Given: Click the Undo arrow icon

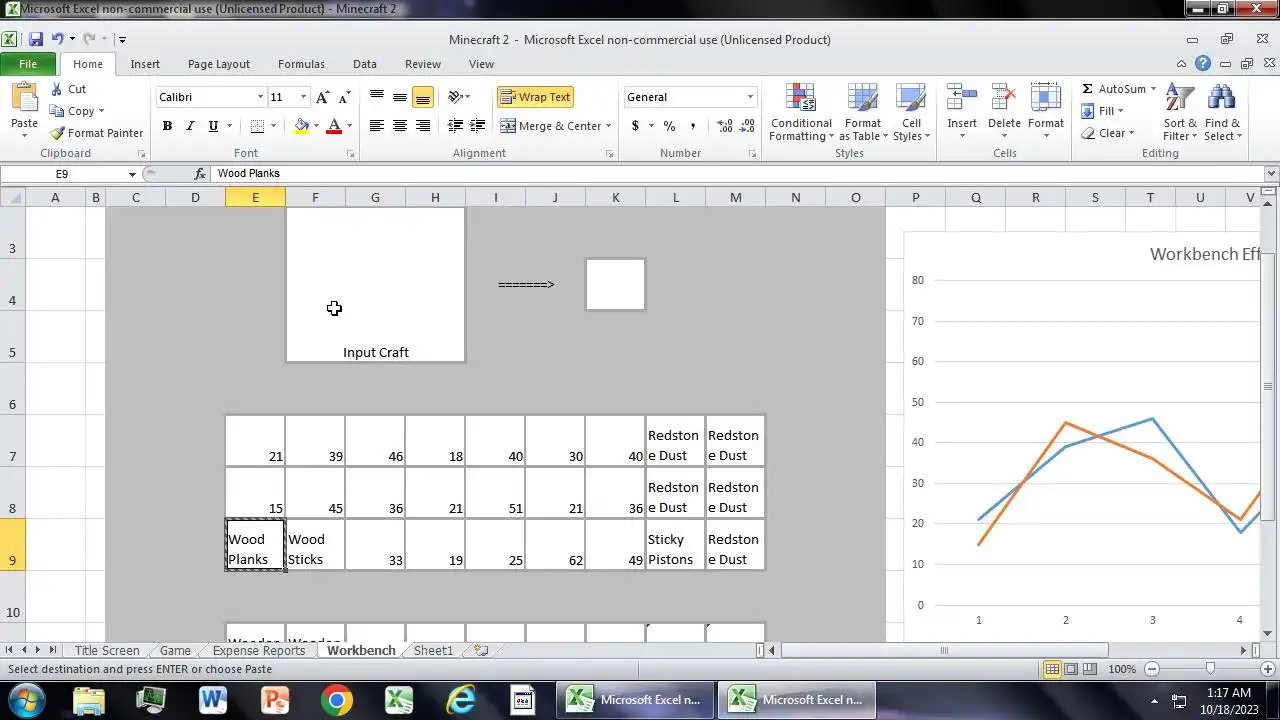Looking at the screenshot, I should 57,40.
